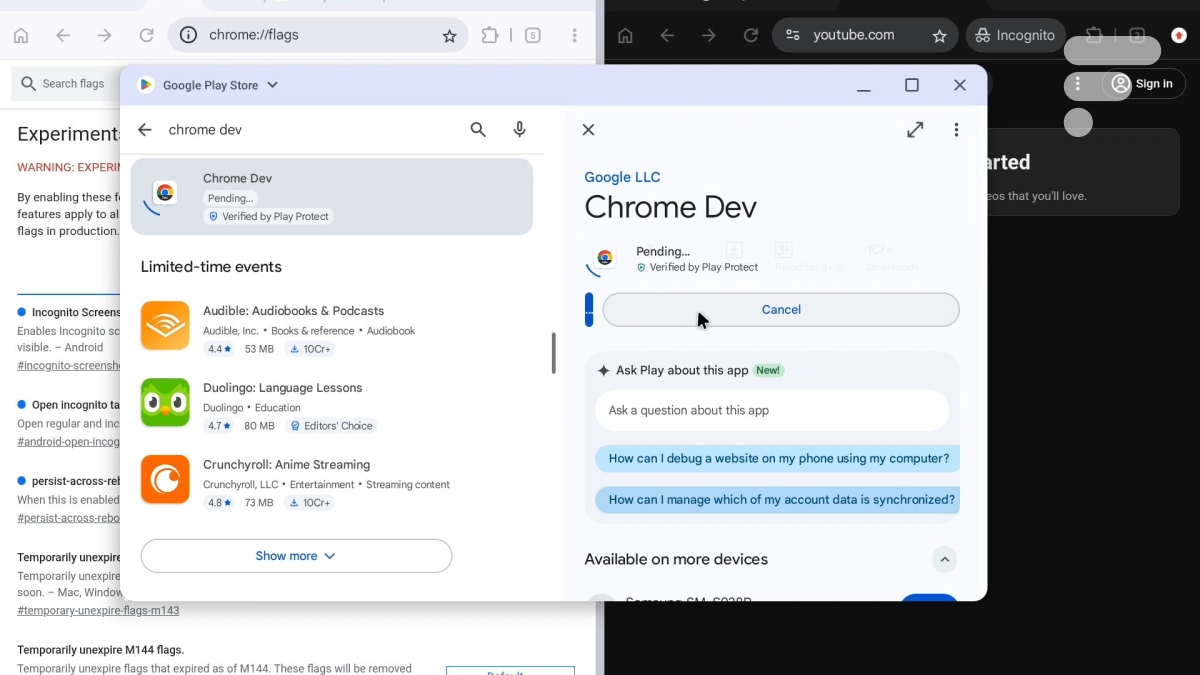Screen dimensions: 1200x675
Task: Go back using Play Store back arrow
Action: 145,130
